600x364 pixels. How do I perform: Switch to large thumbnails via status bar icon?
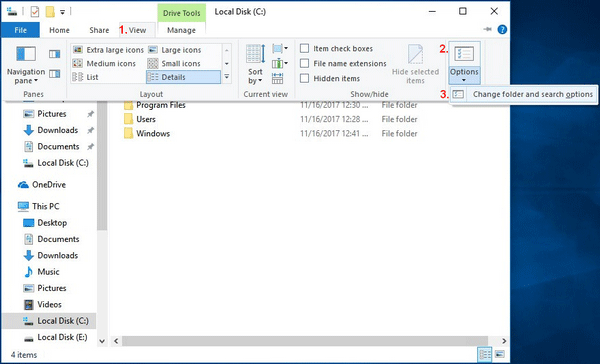pyautogui.click(x=500, y=355)
